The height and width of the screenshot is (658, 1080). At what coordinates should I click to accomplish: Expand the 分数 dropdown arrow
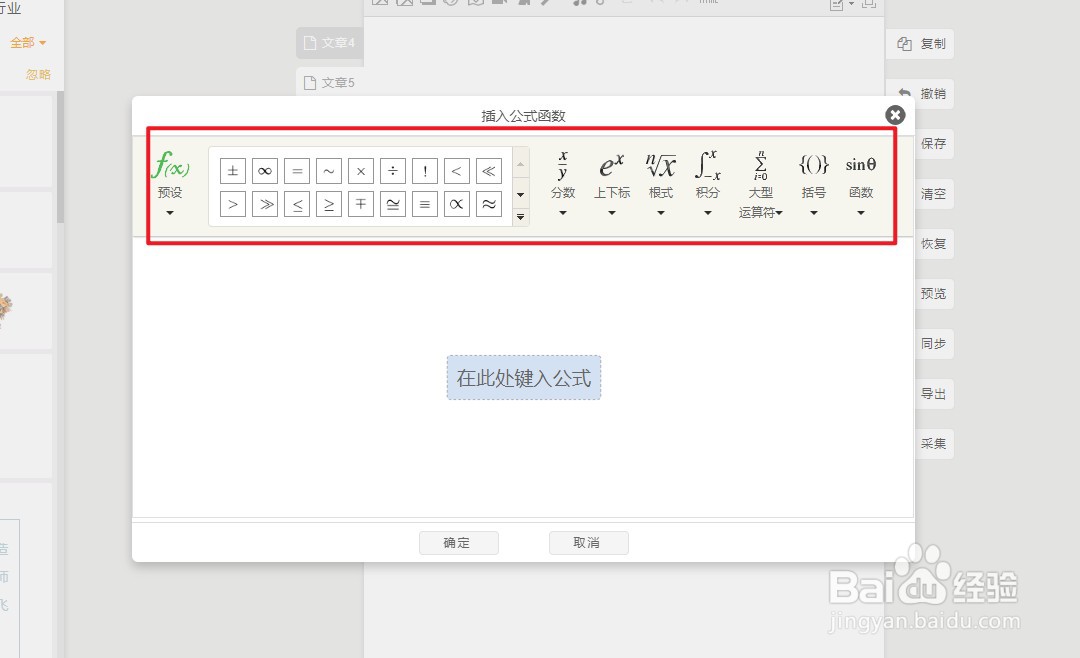[563, 214]
